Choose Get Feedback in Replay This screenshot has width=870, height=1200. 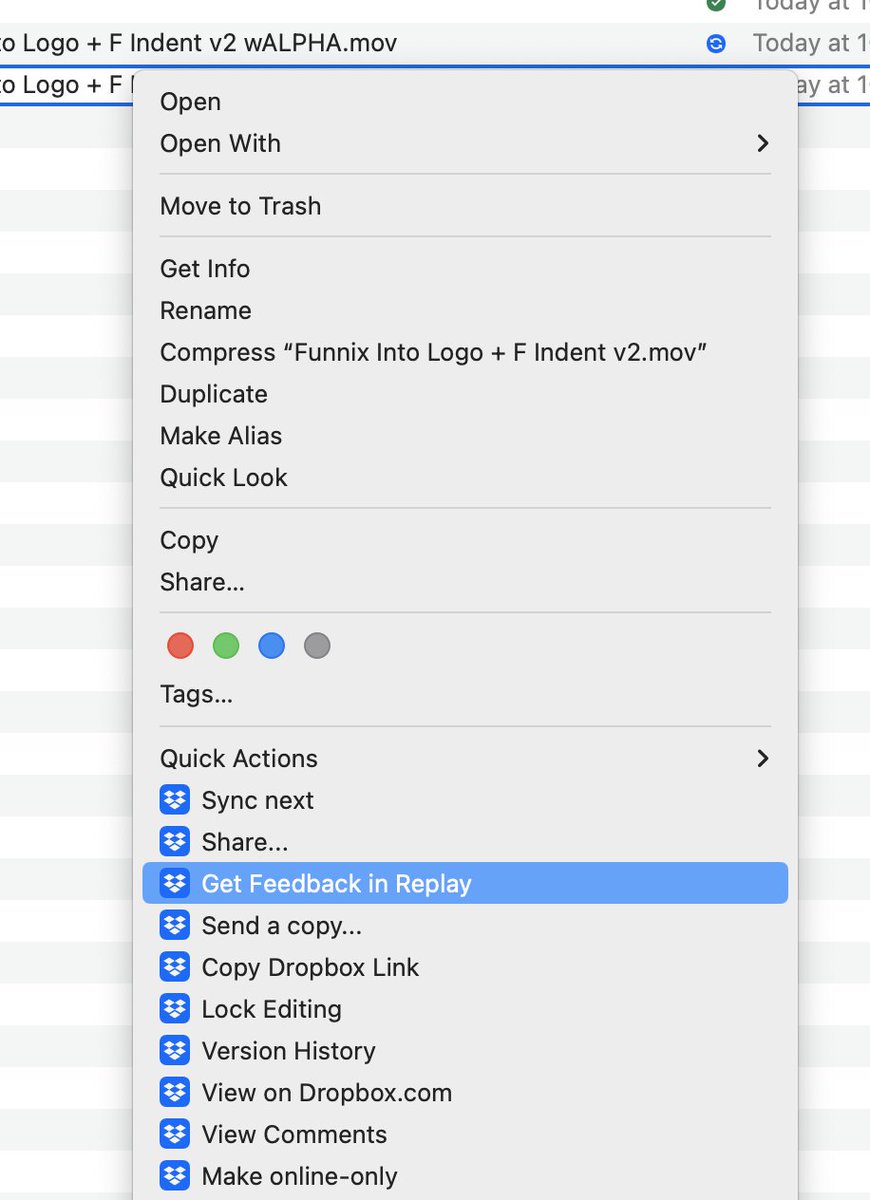click(x=465, y=884)
